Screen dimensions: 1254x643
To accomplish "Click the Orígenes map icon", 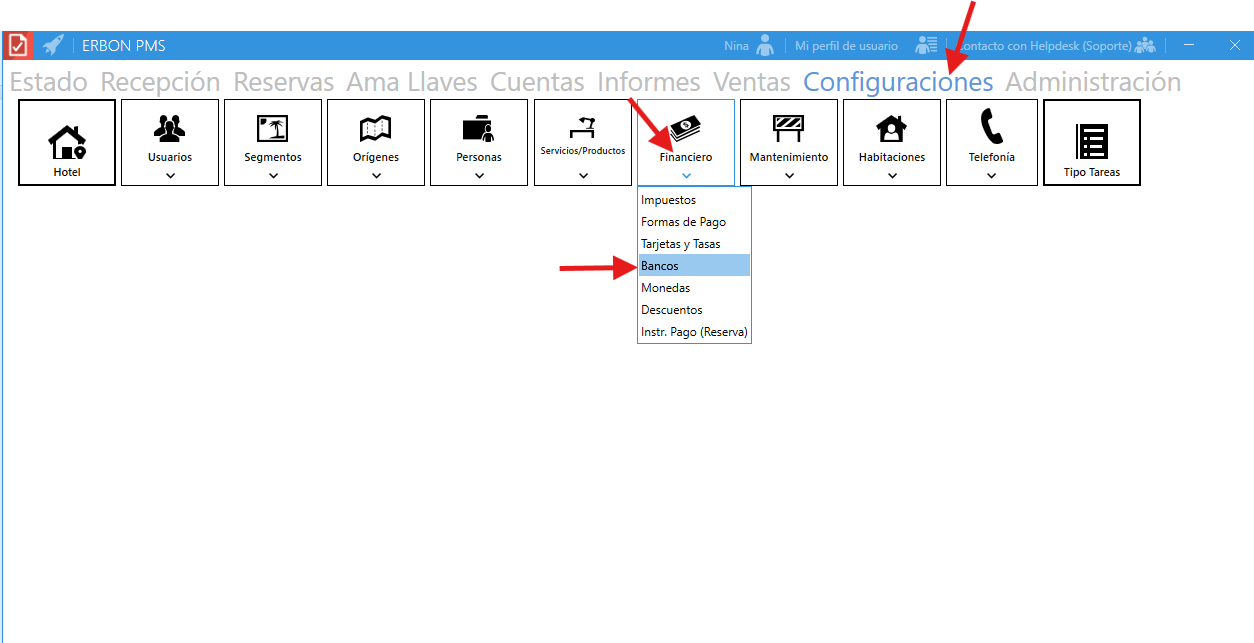I will 376,127.
